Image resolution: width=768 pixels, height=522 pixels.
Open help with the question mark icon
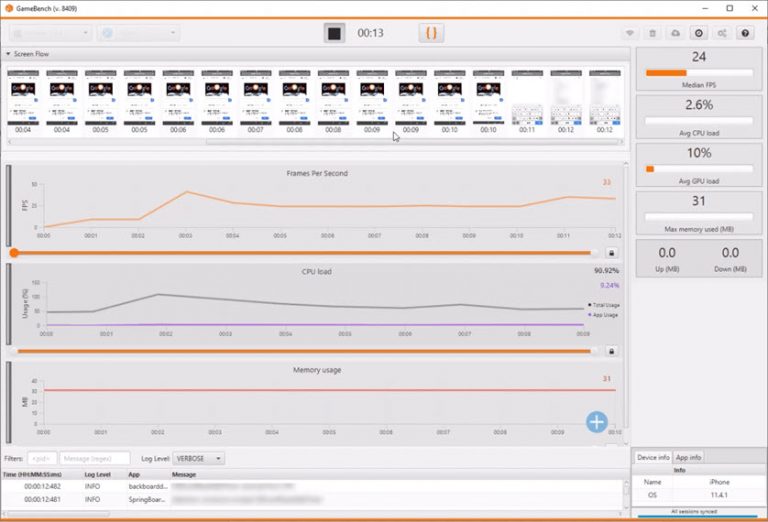click(x=745, y=33)
